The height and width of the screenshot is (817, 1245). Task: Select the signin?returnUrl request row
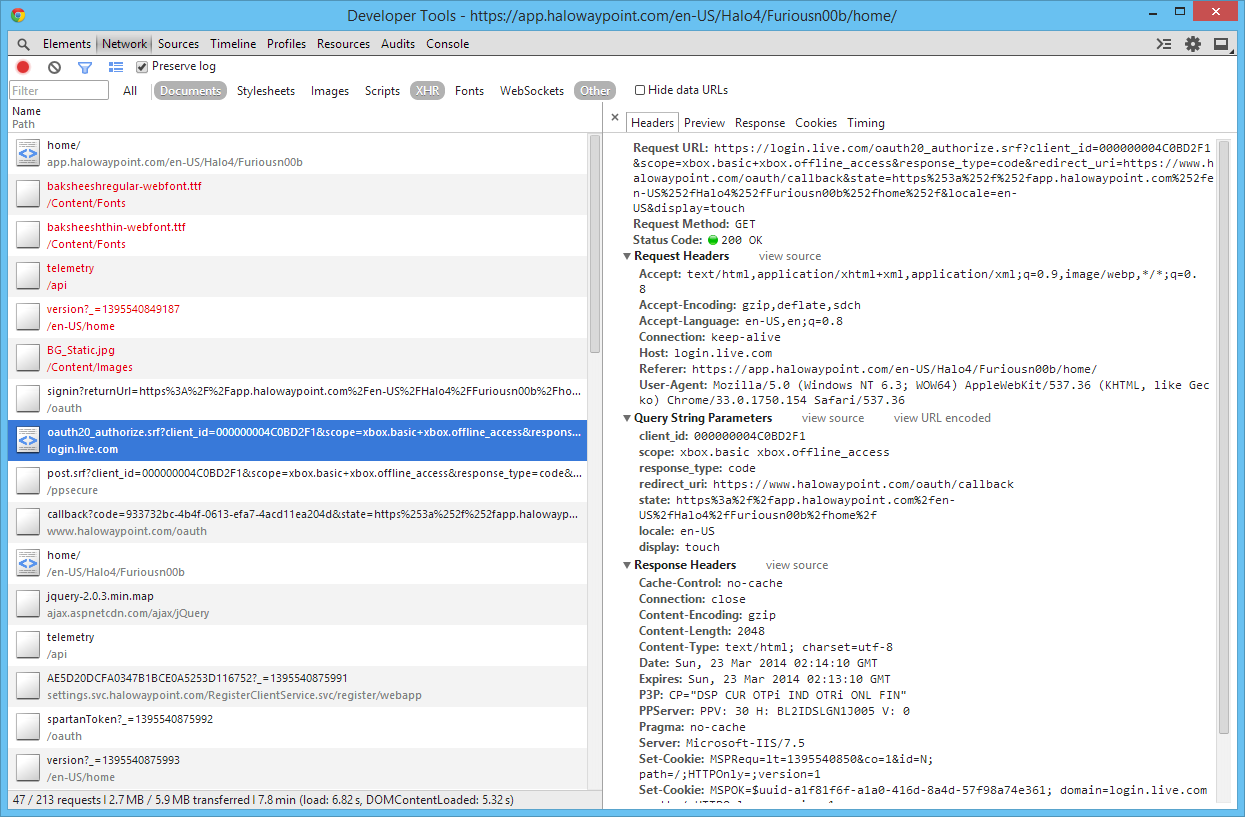click(297, 399)
